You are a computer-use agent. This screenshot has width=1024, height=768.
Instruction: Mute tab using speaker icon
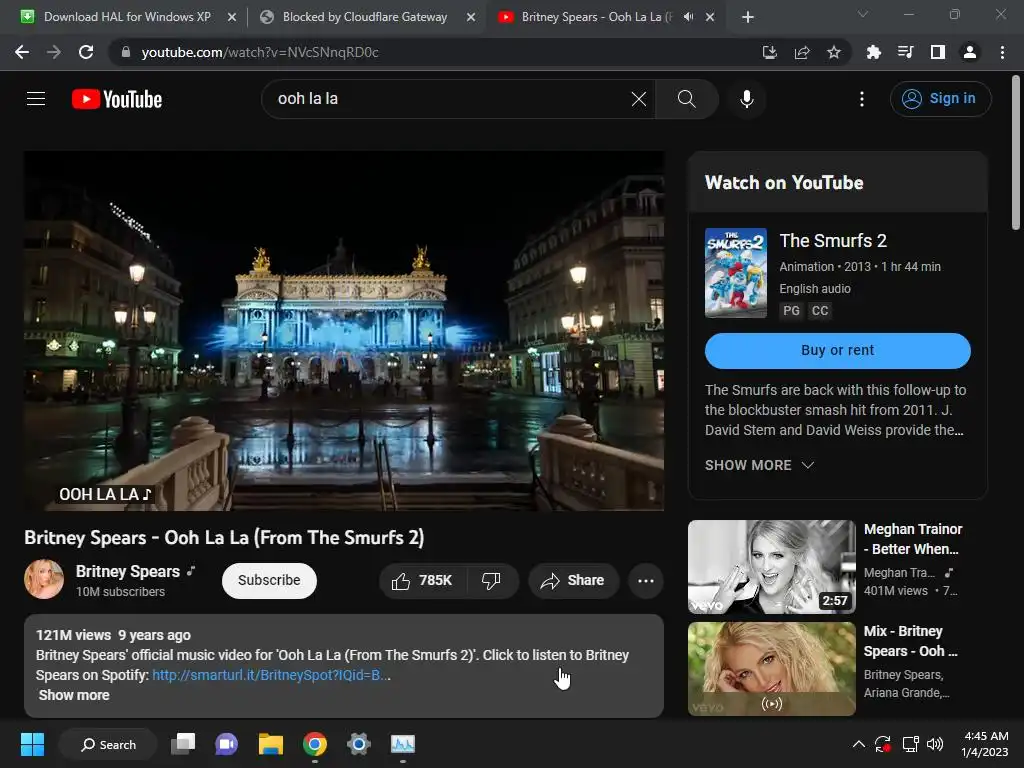[x=688, y=17]
